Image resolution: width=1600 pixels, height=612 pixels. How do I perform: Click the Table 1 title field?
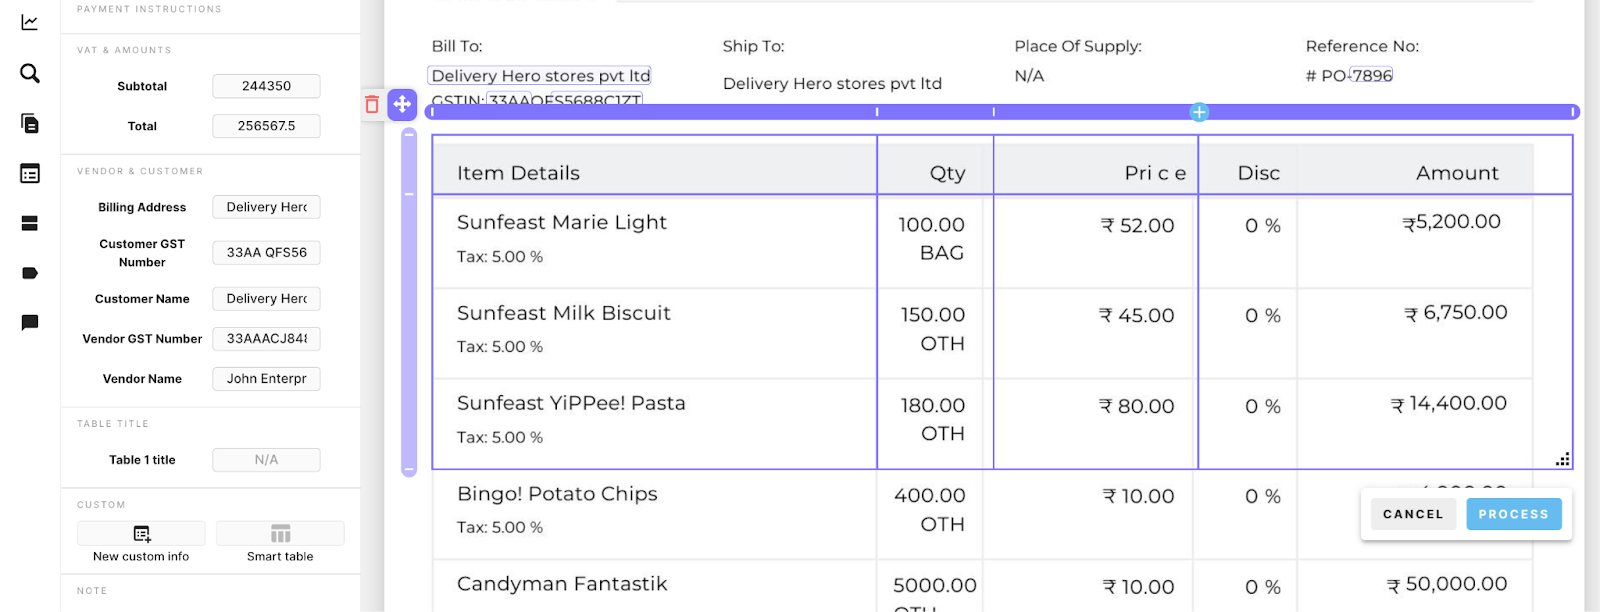[x=266, y=460]
